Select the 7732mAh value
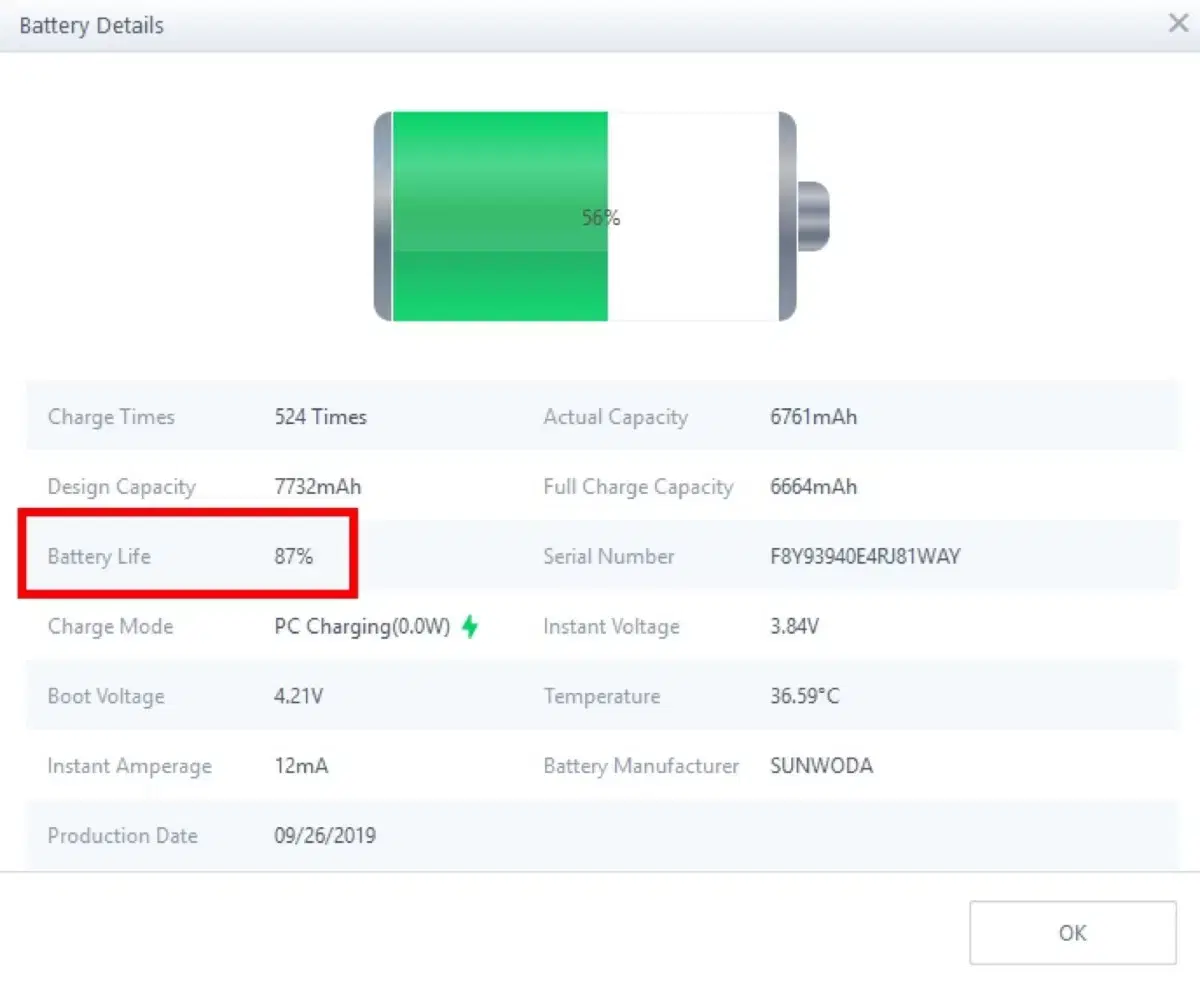The height and width of the screenshot is (986, 1200). tap(318, 487)
